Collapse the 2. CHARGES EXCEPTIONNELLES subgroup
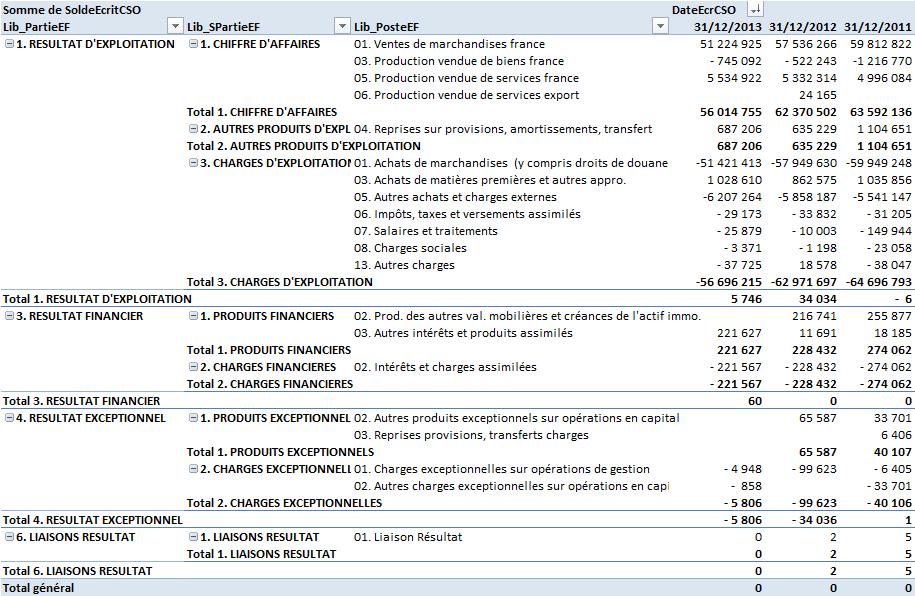Screen dimensions: 915x596 (x=193, y=469)
